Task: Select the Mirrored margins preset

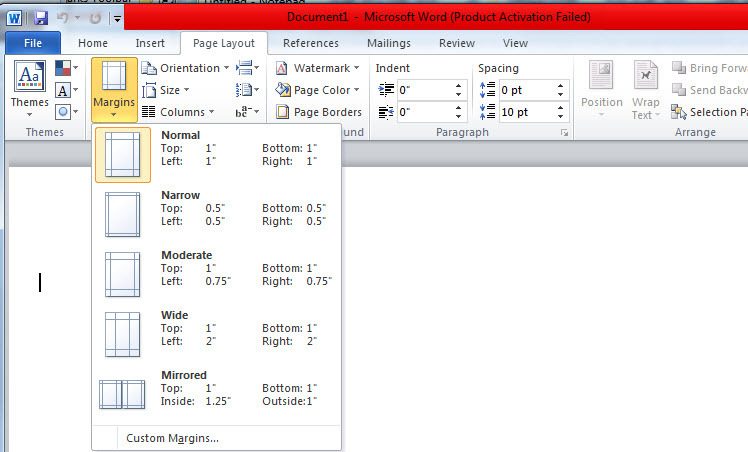Action: 217,395
